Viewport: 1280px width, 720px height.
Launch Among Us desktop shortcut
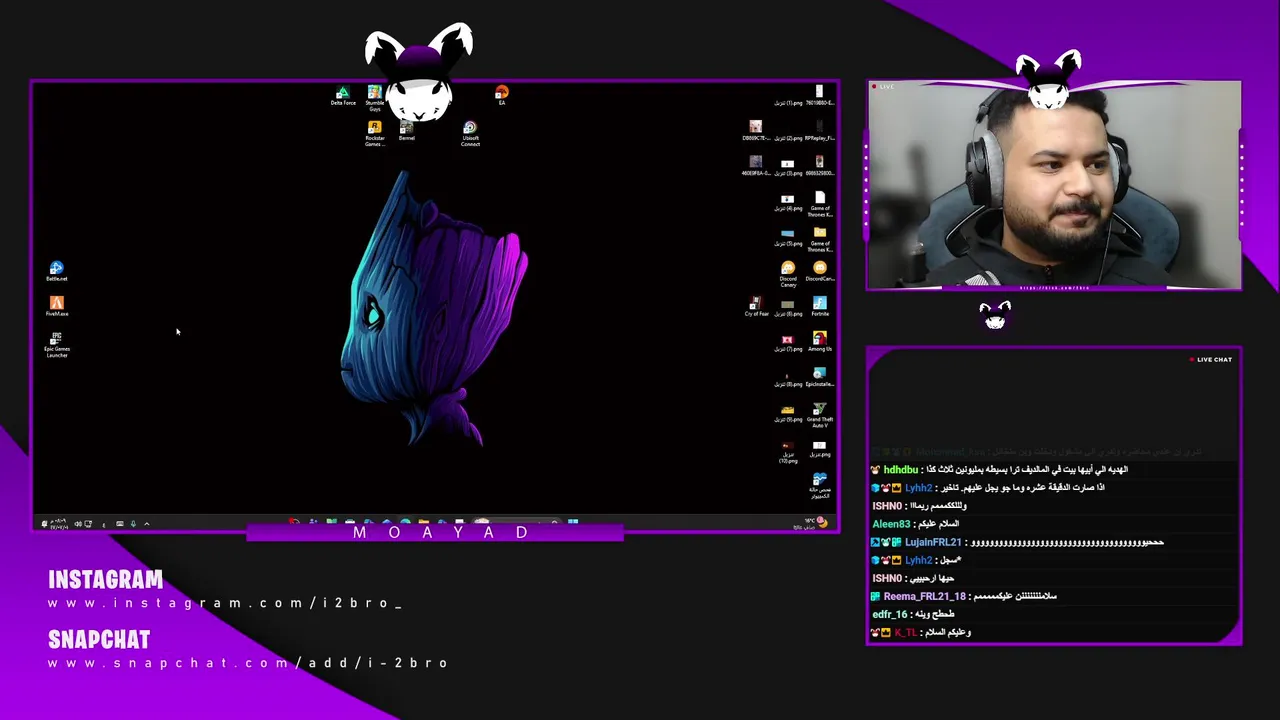(820, 342)
